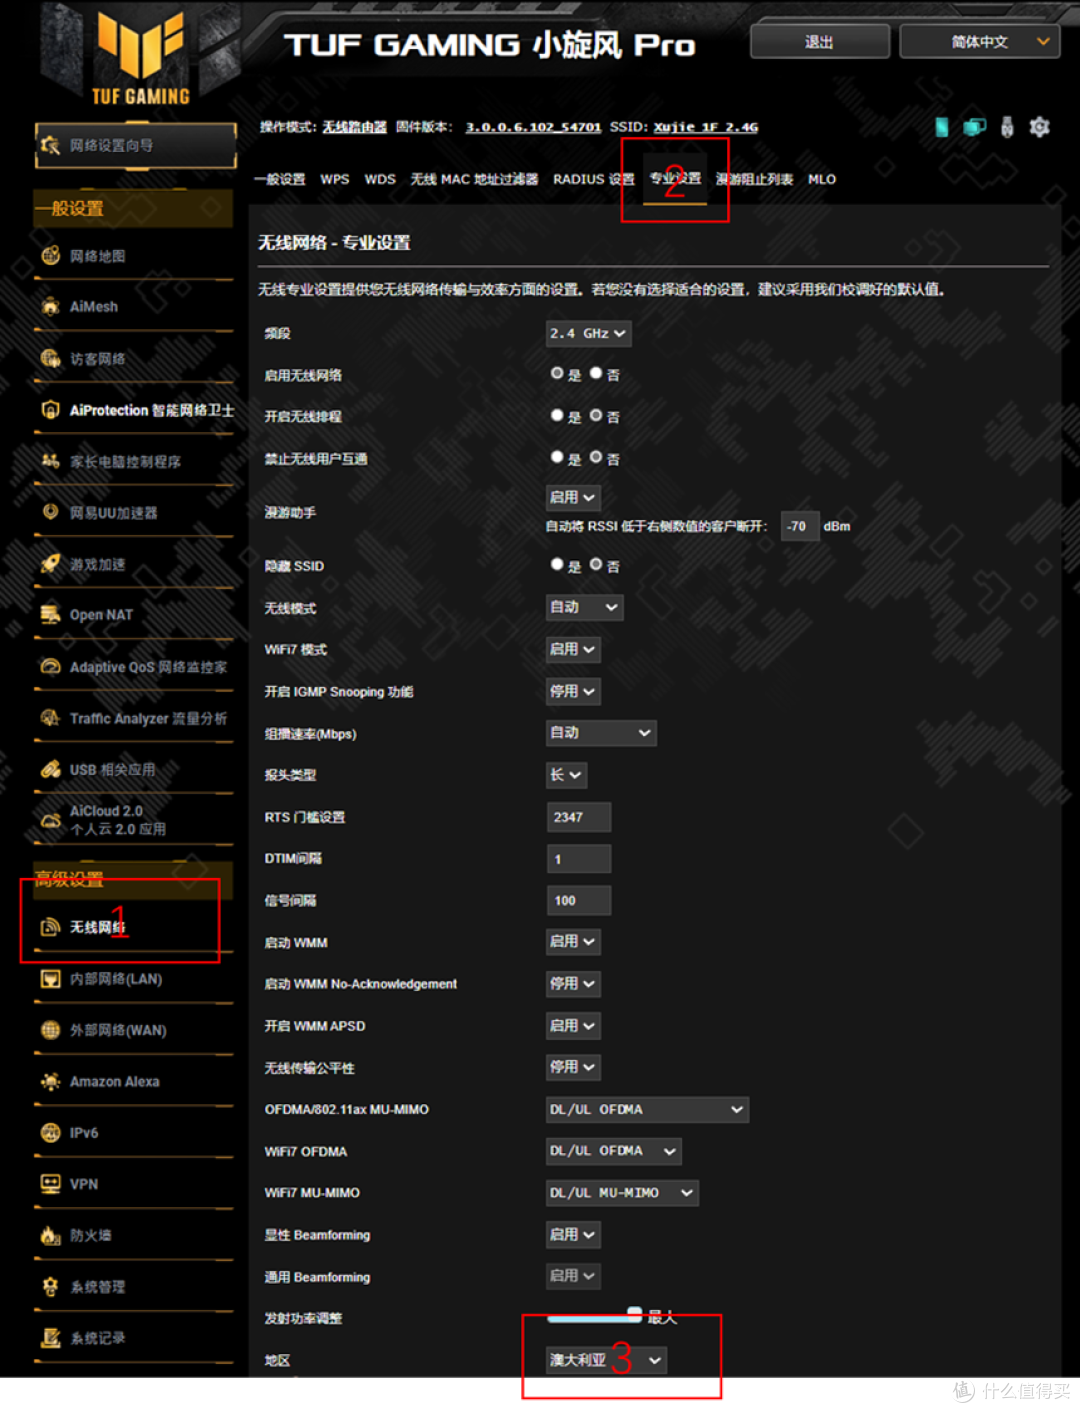Click the 无线路由器 operation mode link

click(x=354, y=127)
